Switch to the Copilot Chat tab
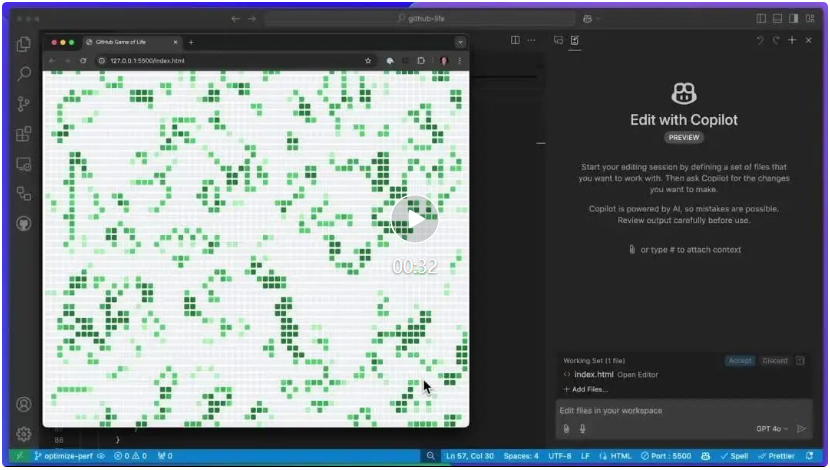The image size is (830, 470). [x=558, y=40]
